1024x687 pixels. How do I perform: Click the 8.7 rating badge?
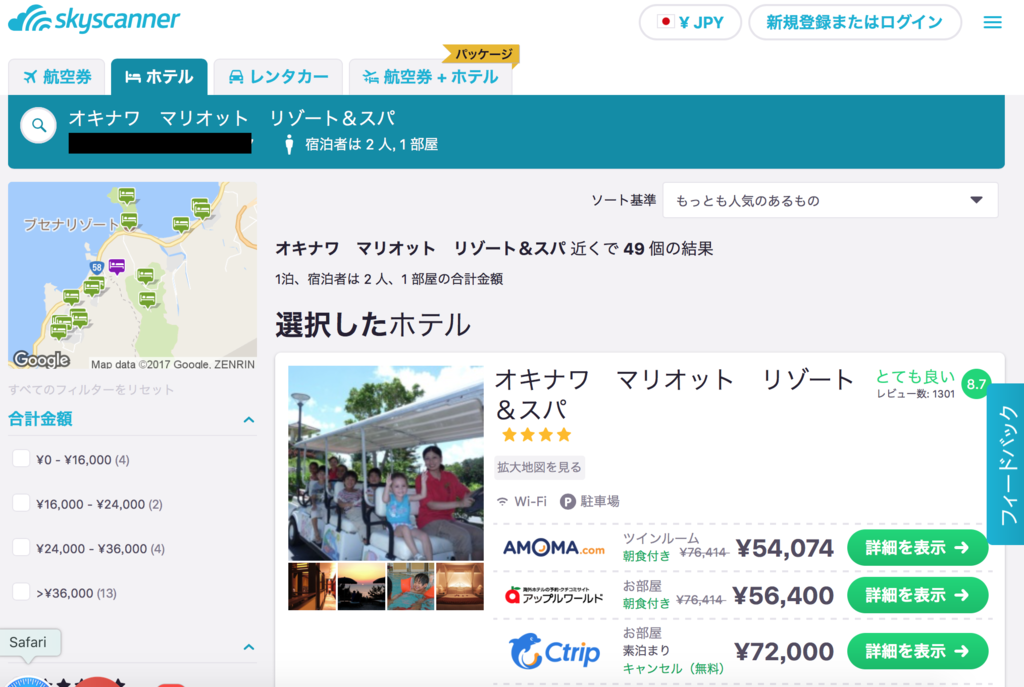976,385
